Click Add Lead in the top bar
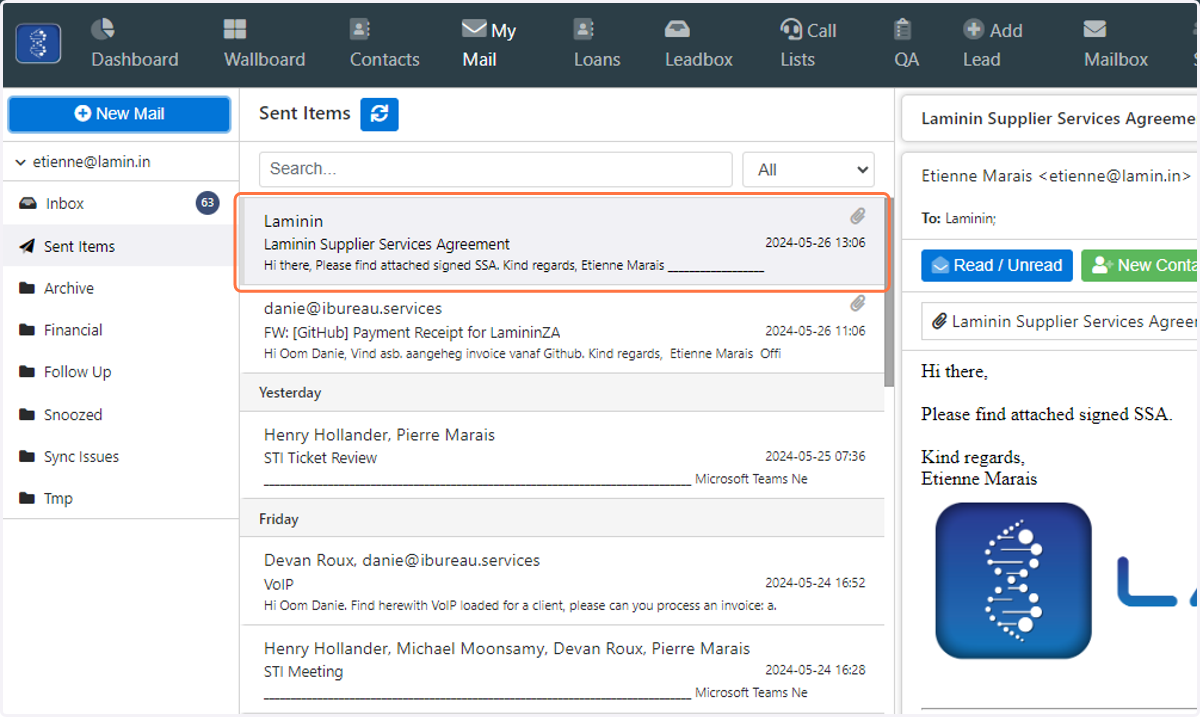This screenshot has width=1200, height=717. pyautogui.click(x=992, y=44)
